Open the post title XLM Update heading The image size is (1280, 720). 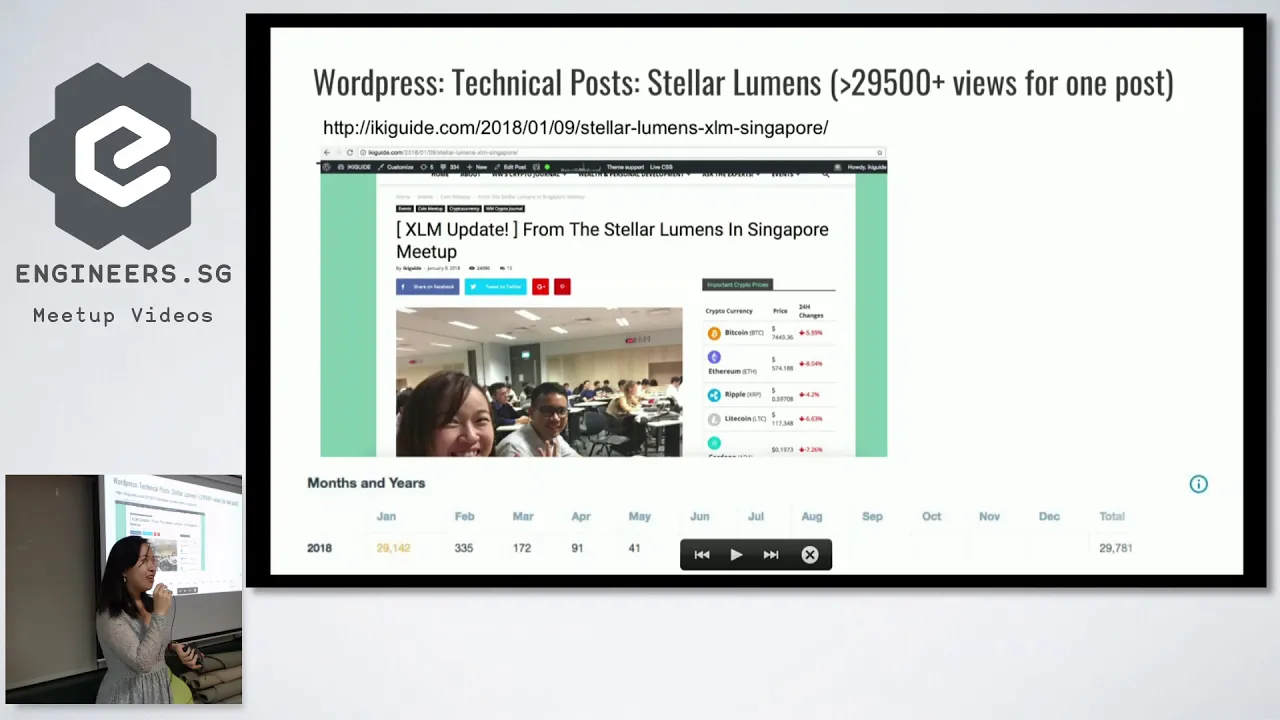click(612, 240)
